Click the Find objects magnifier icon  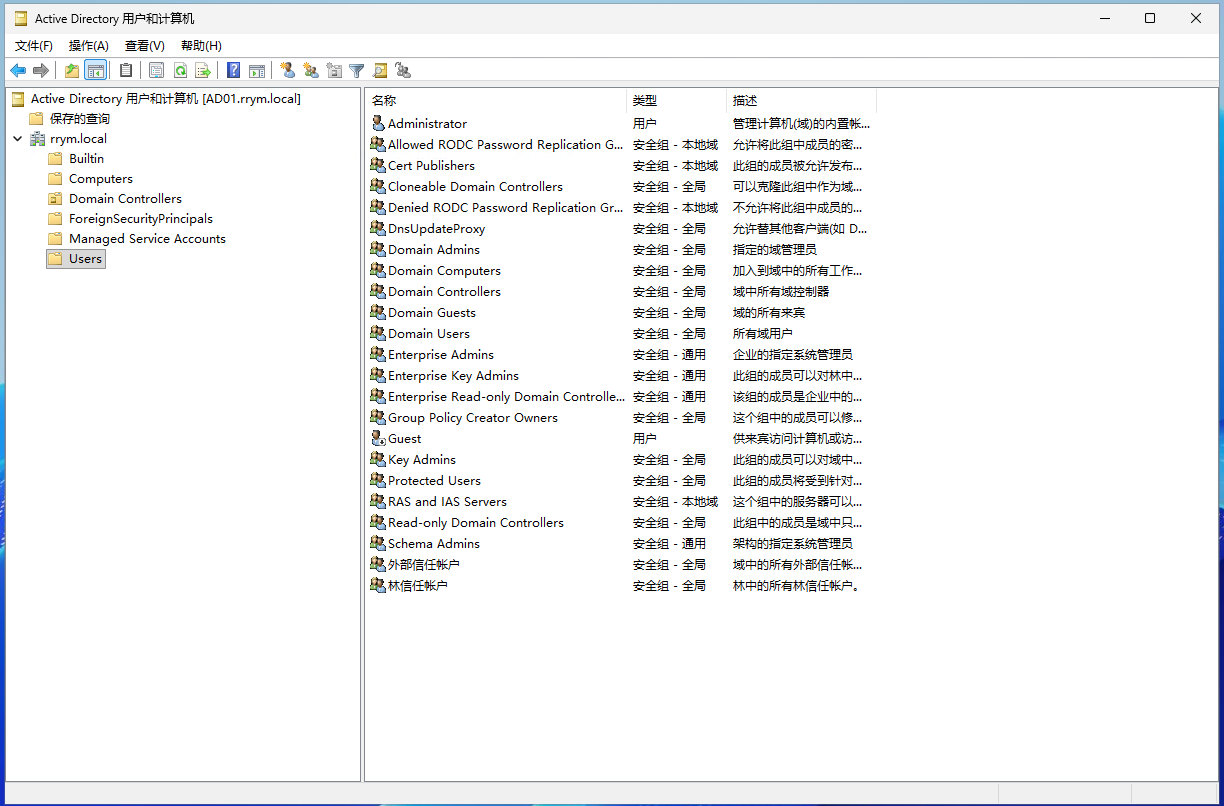pos(380,70)
